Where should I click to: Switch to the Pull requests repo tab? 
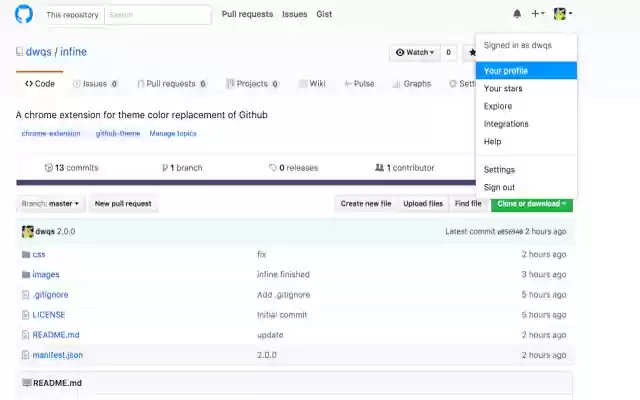click(x=171, y=84)
